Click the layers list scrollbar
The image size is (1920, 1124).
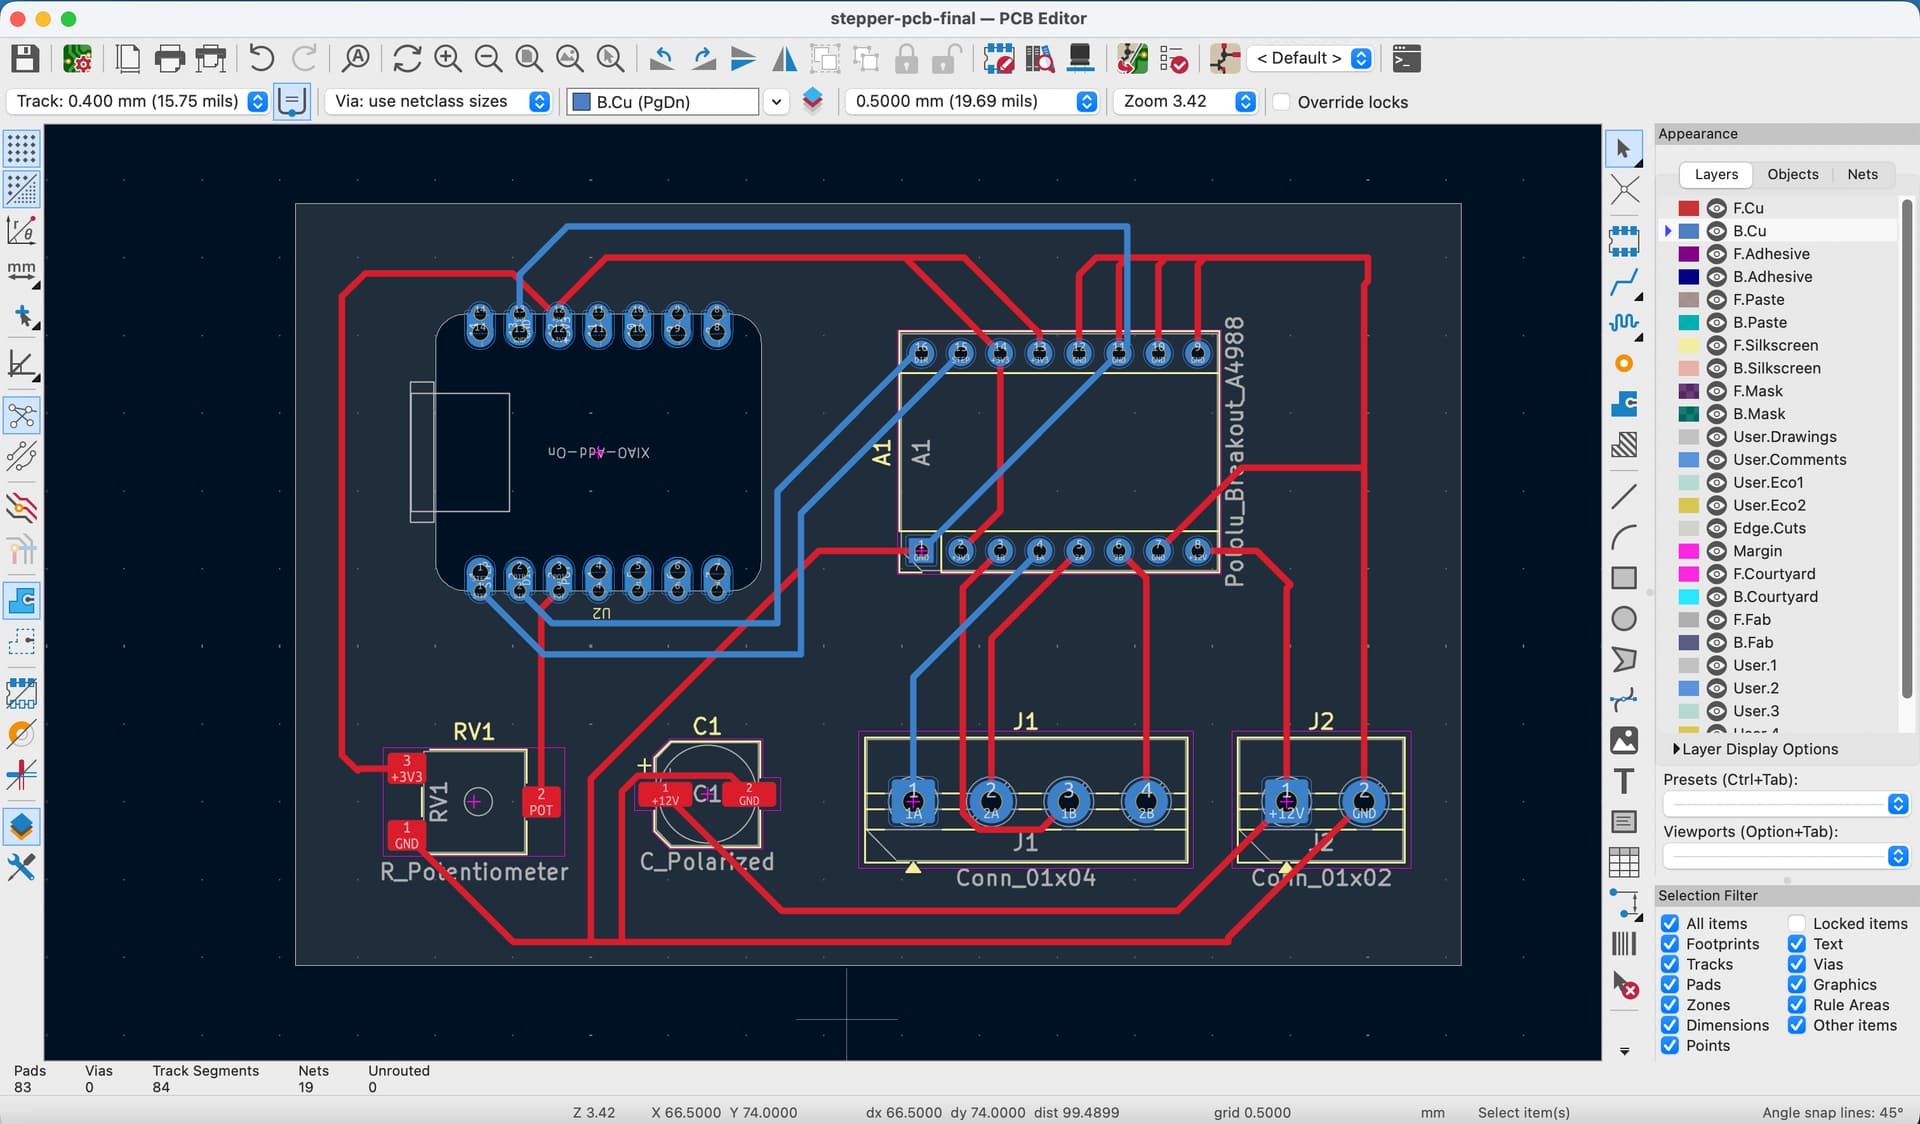(x=1906, y=450)
